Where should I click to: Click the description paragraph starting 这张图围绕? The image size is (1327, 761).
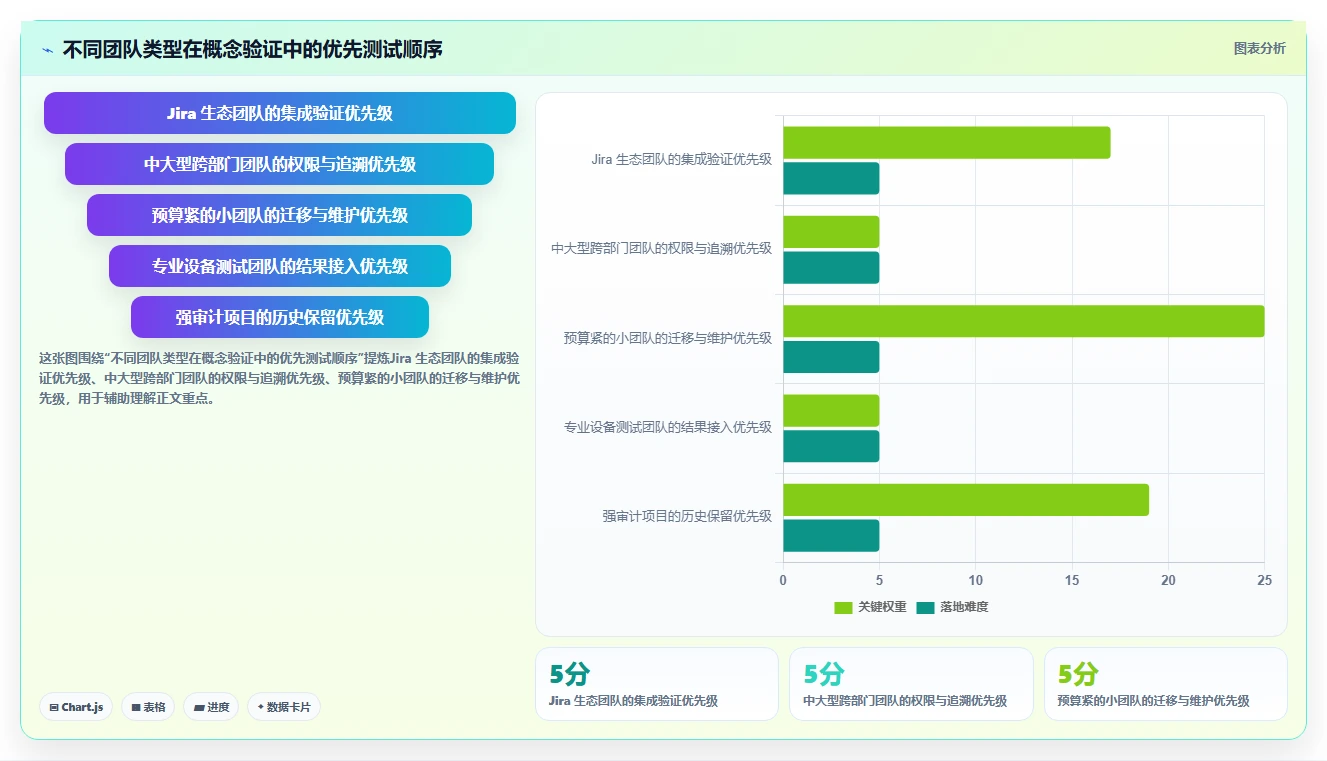(x=279, y=378)
